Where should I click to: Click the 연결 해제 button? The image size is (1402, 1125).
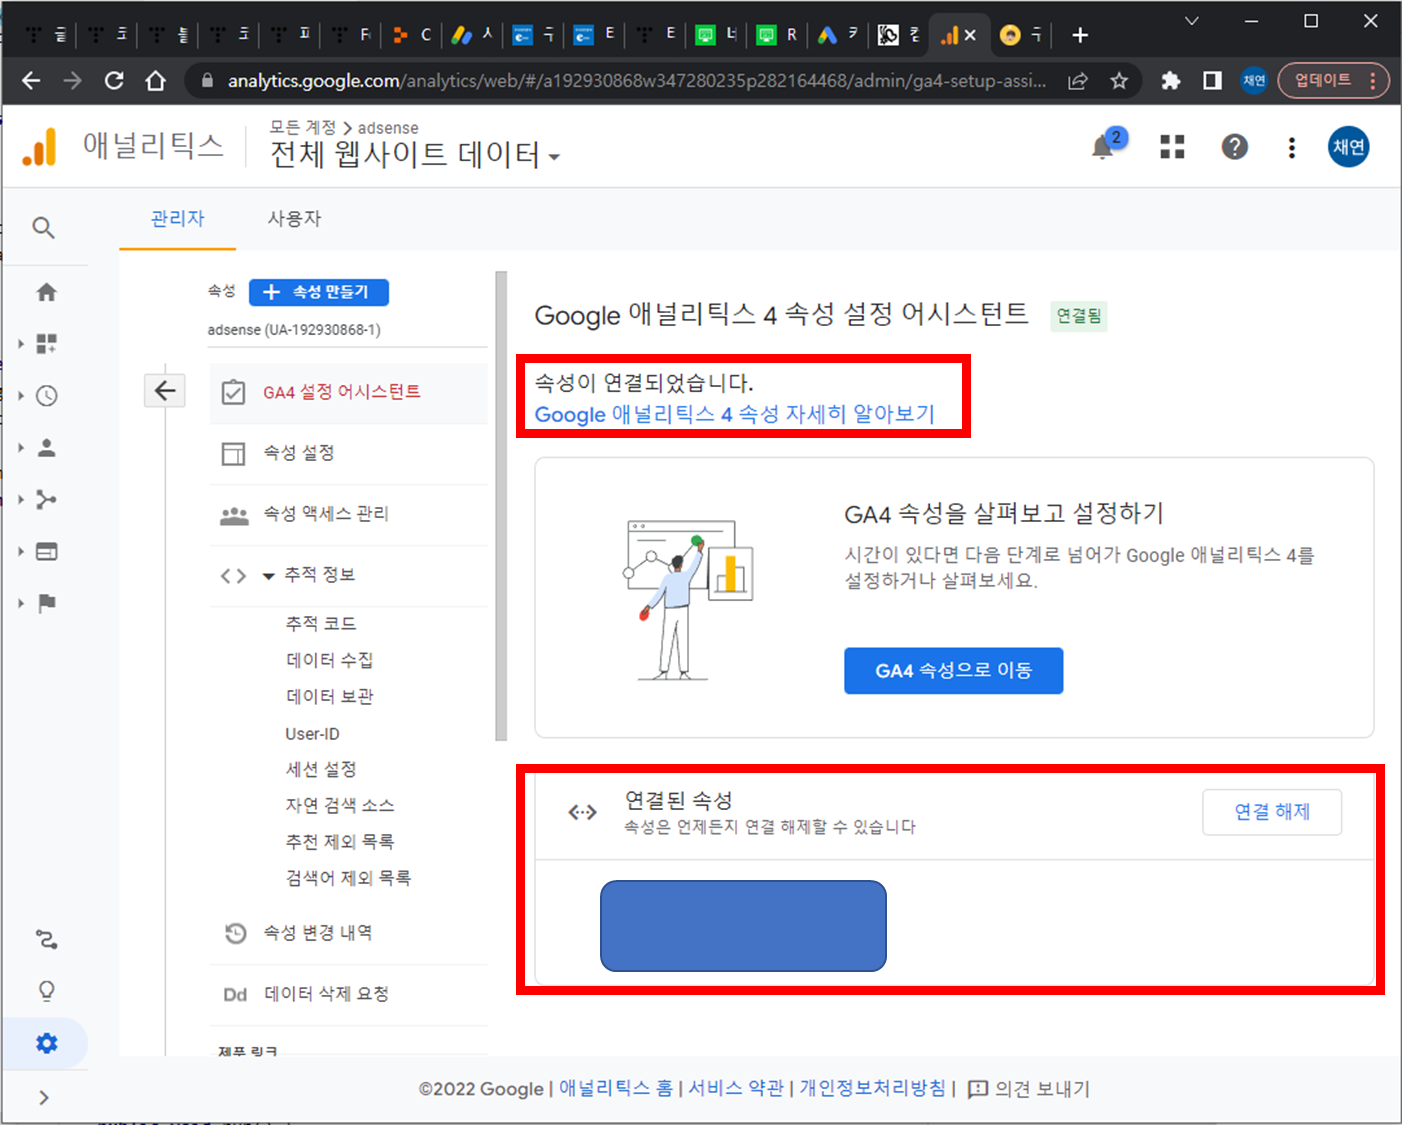(x=1272, y=812)
